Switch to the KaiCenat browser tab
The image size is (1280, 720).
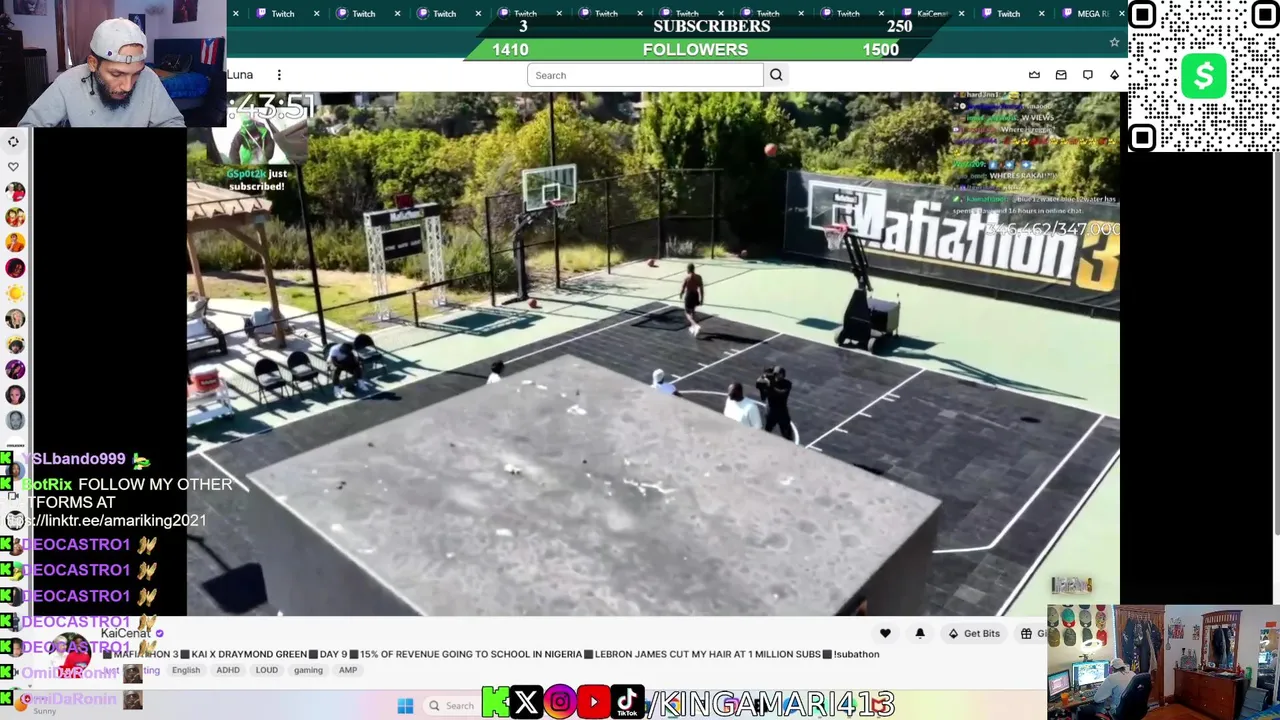930,13
